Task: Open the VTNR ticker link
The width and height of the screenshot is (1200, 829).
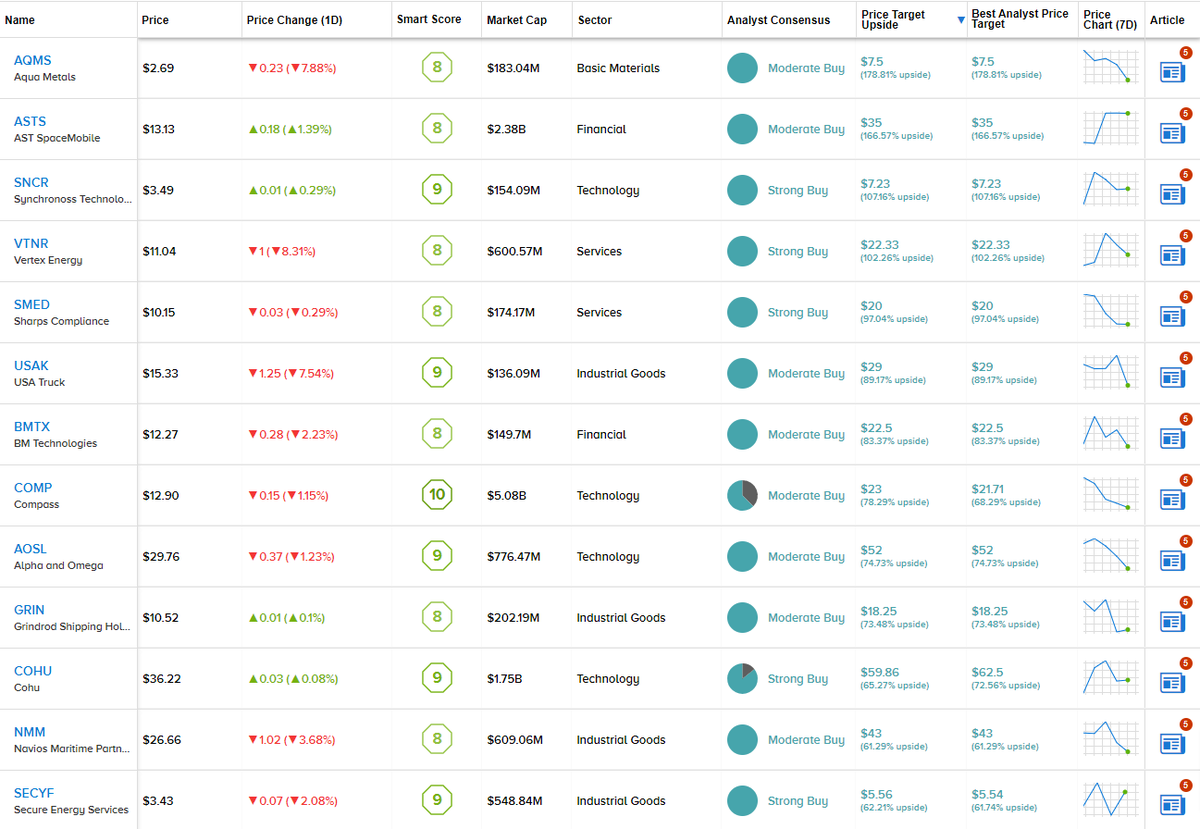Action: click(31, 243)
